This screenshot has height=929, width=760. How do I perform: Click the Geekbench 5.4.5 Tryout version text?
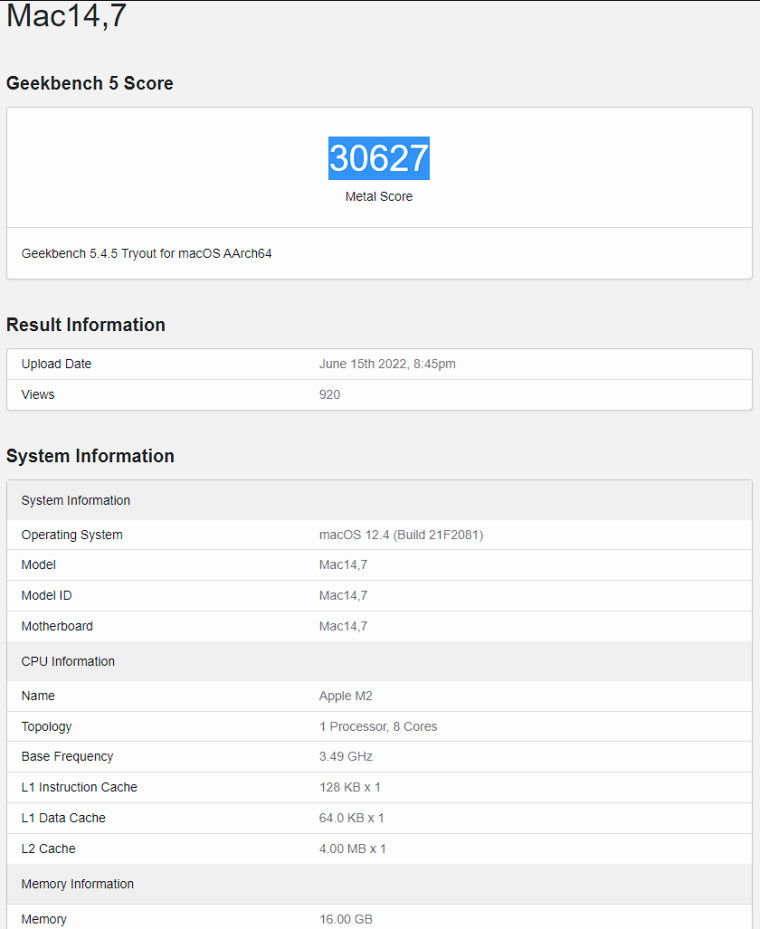pos(146,254)
